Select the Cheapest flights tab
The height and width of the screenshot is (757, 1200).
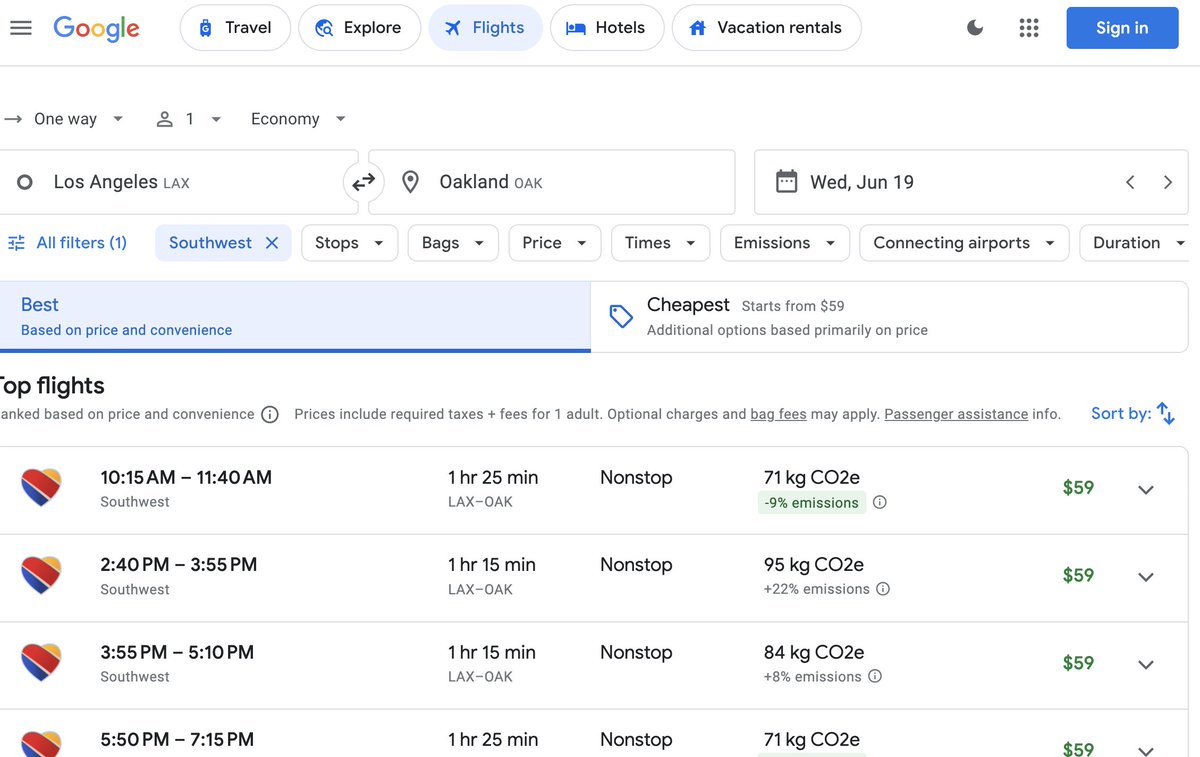[x=889, y=316]
